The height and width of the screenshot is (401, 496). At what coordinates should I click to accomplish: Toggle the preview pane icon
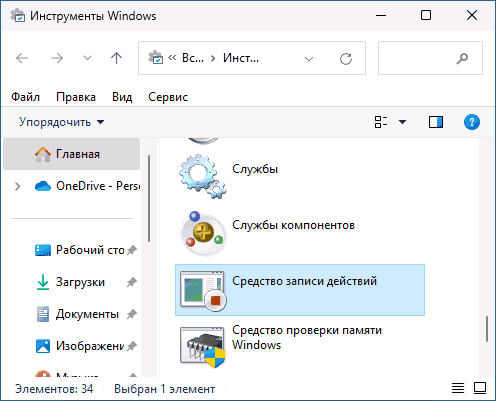(436, 122)
